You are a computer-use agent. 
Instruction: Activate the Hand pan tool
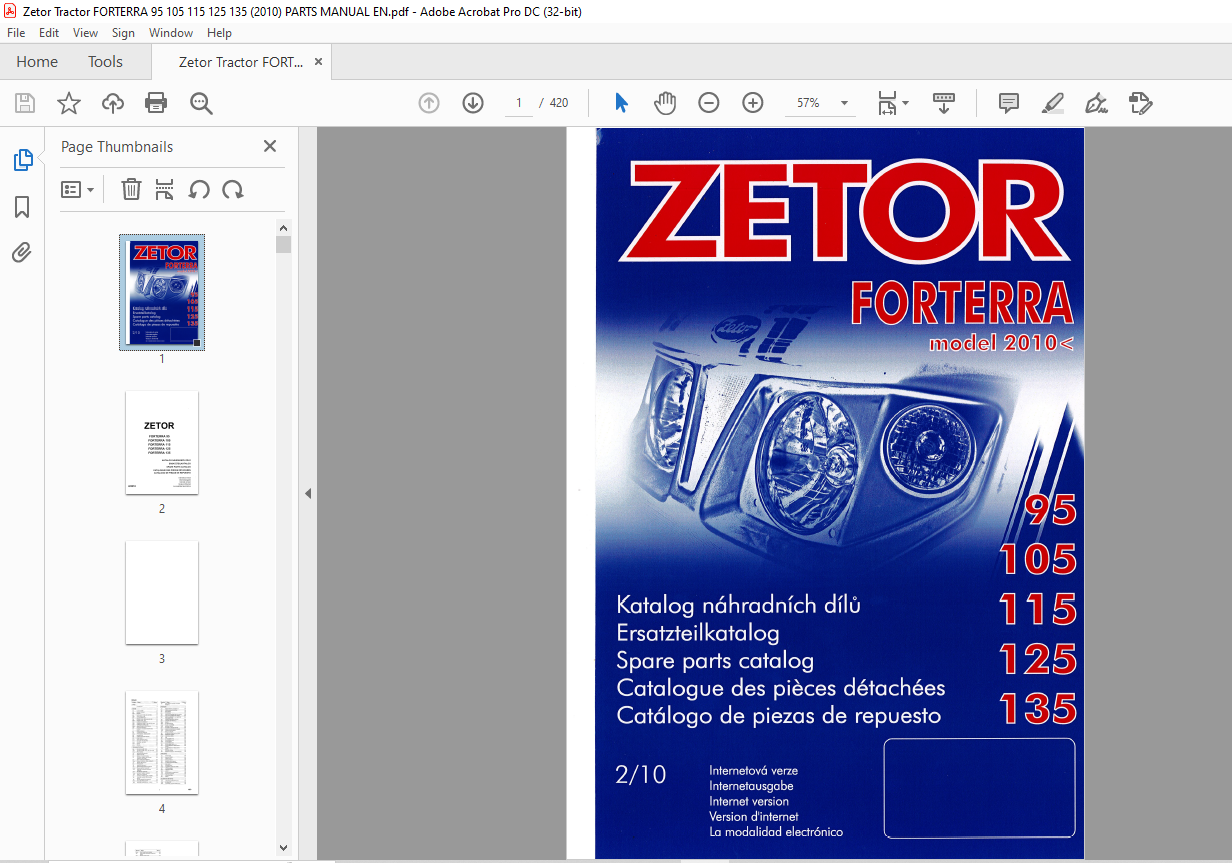665,103
